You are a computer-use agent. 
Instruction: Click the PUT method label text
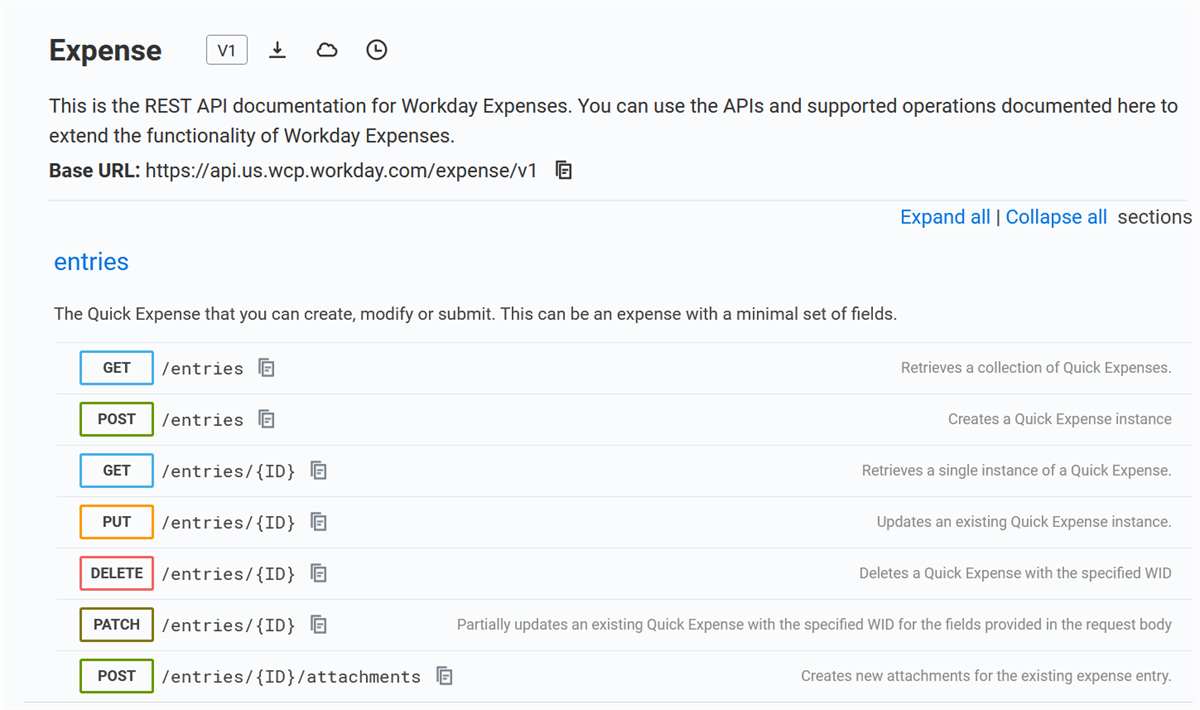[117, 522]
